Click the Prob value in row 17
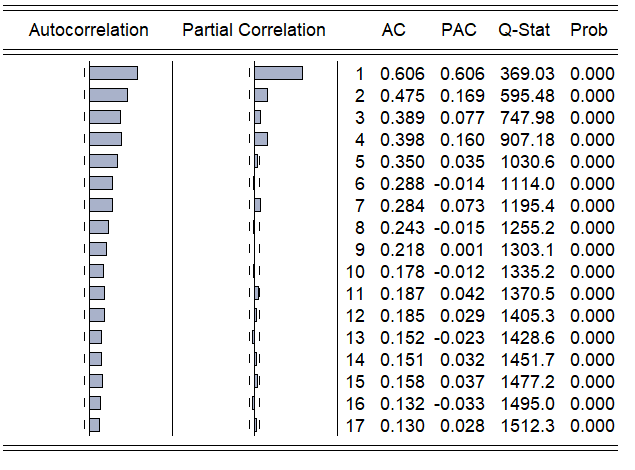 pos(592,426)
